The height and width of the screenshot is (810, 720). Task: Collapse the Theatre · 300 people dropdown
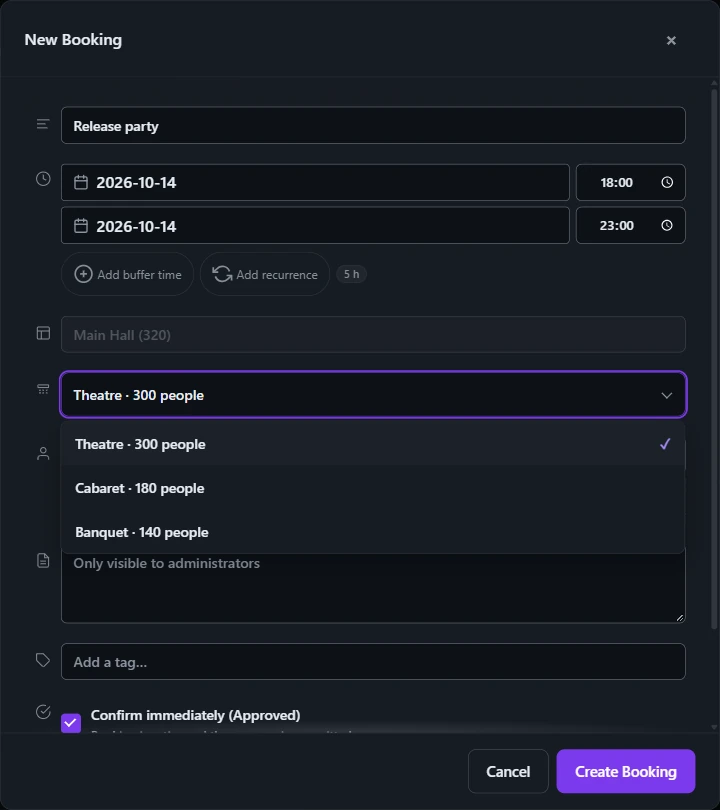[x=373, y=395]
